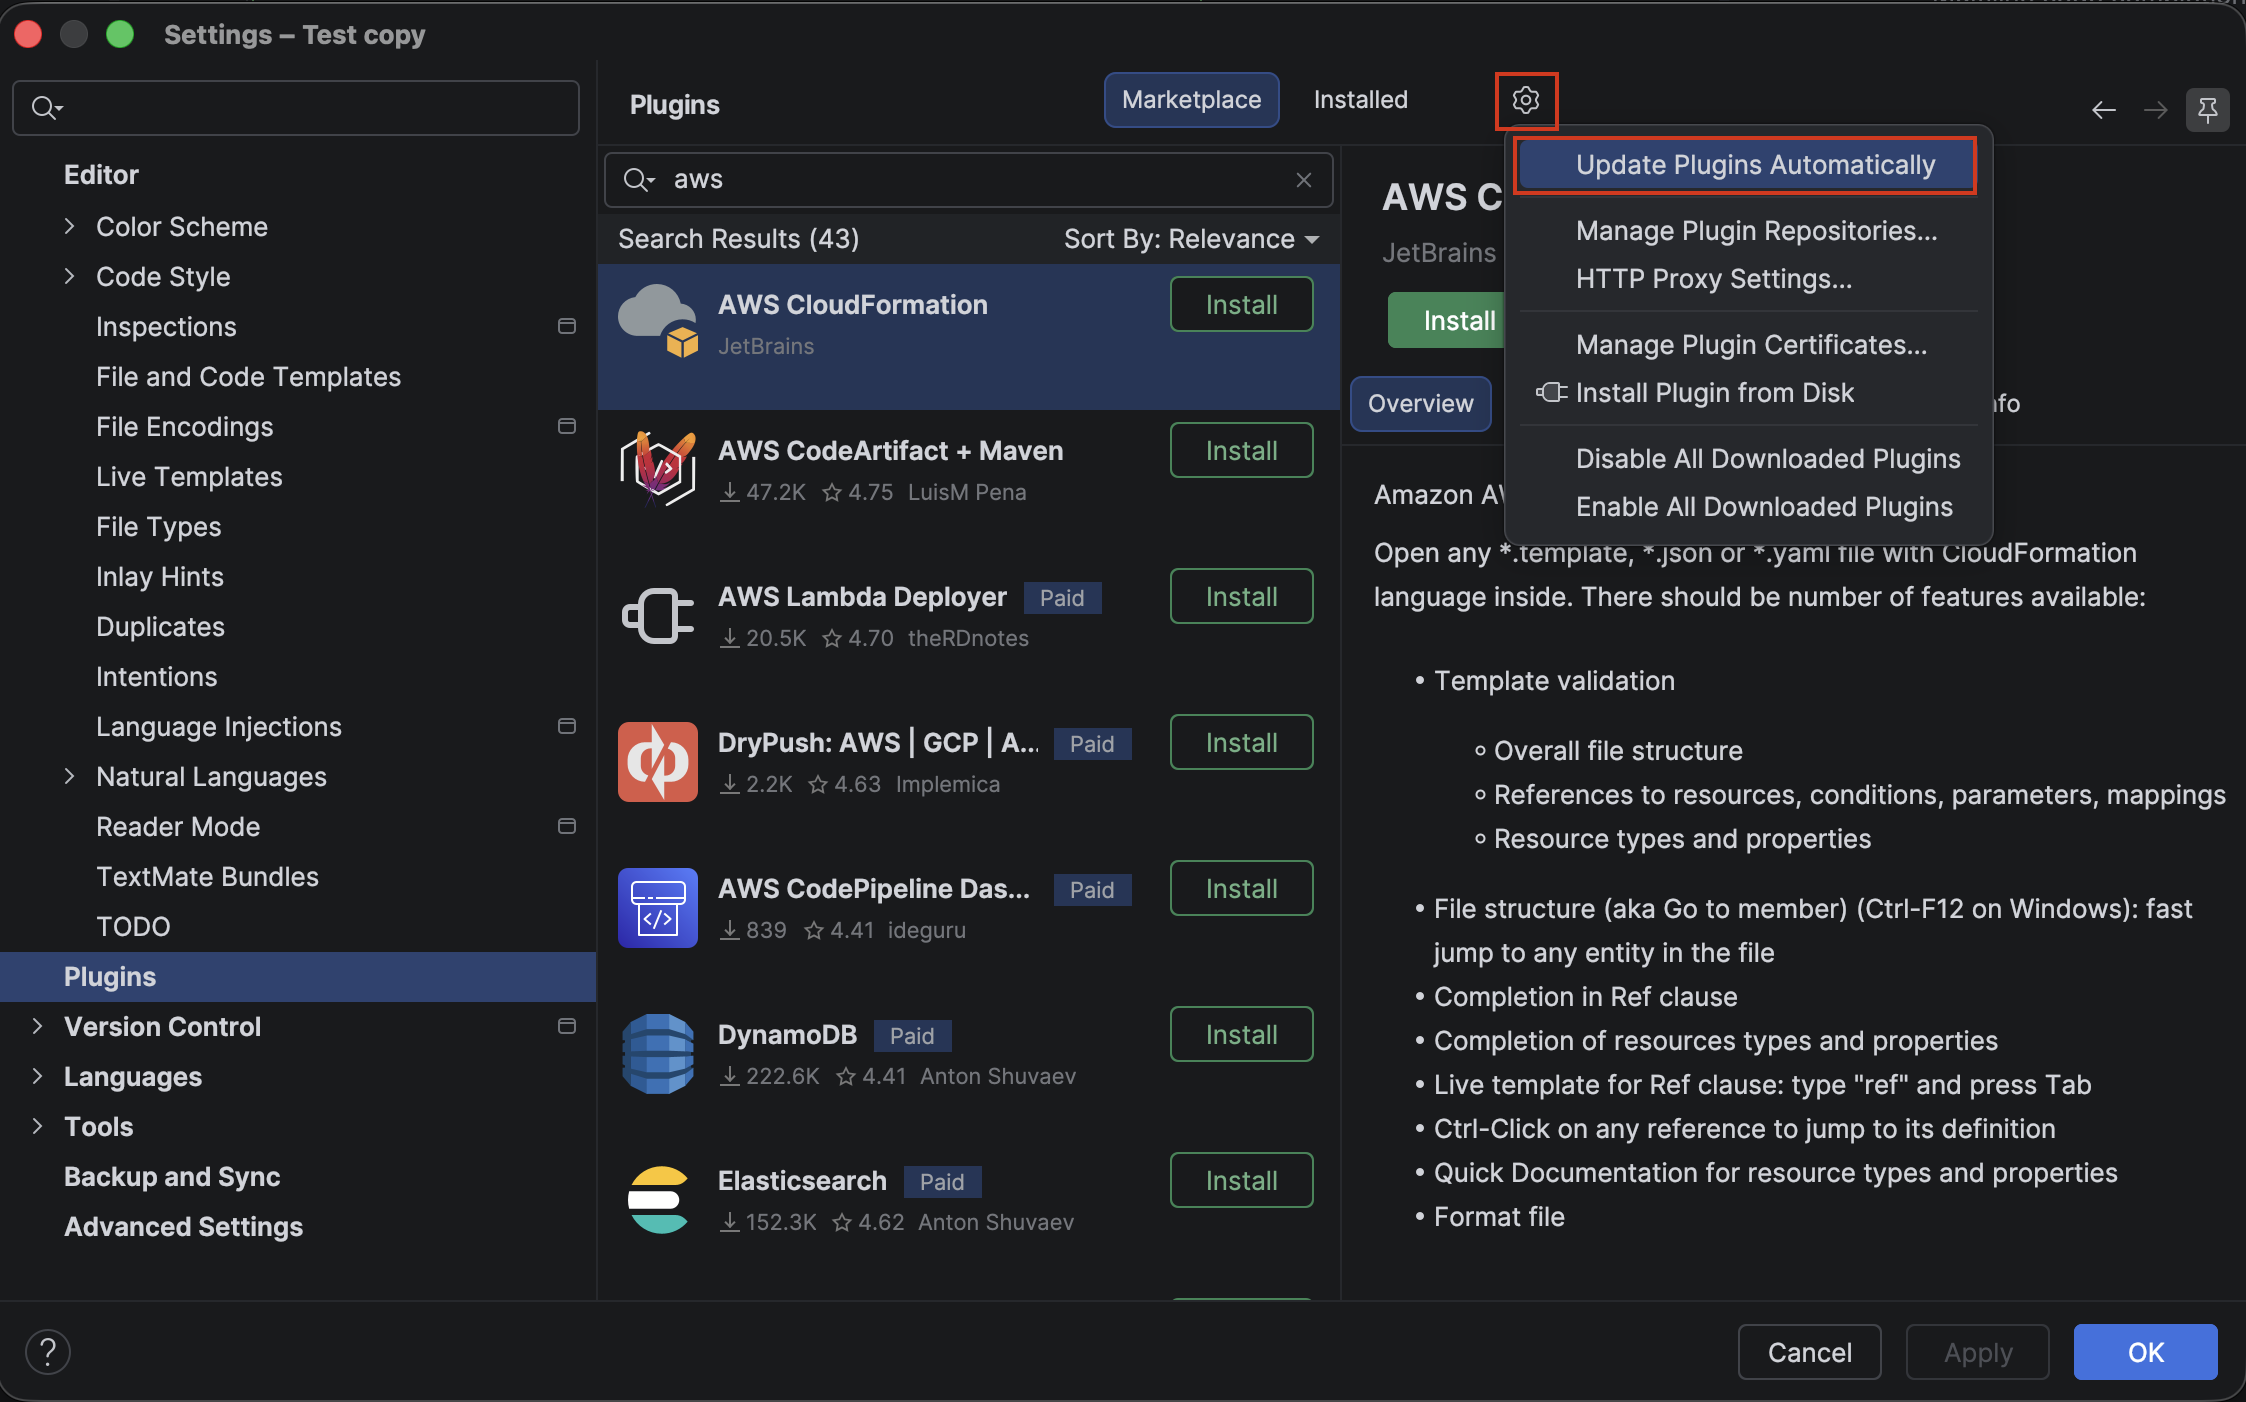Select the Plugins settings page
The image size is (2246, 1402).
[x=298, y=977]
